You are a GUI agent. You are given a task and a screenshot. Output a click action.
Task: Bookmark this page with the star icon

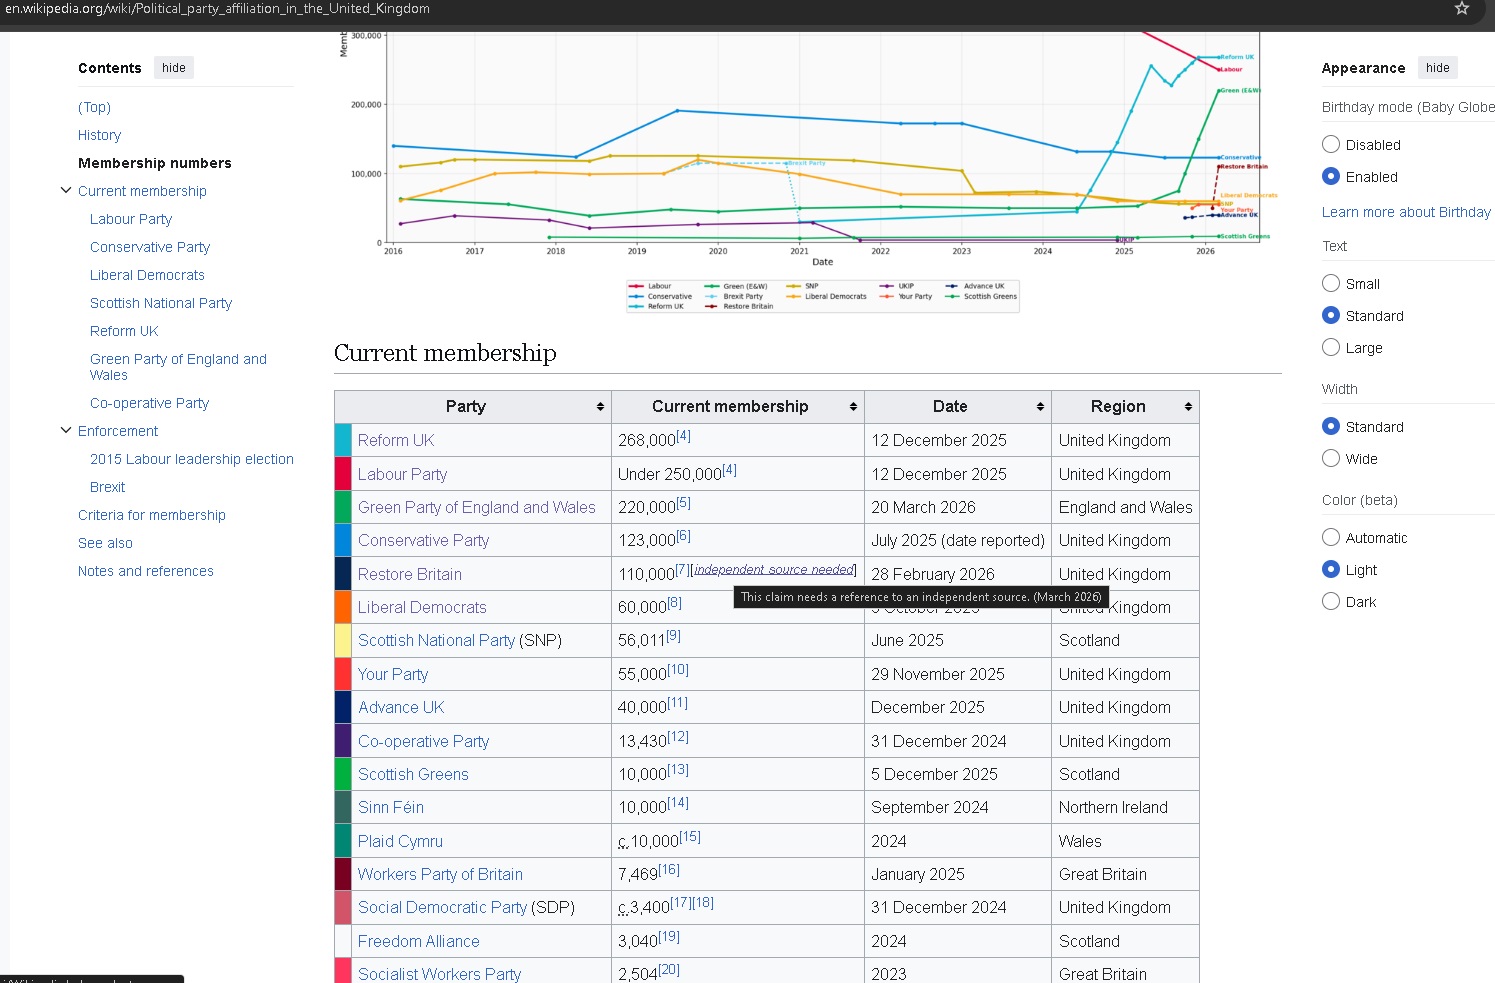[1461, 9]
